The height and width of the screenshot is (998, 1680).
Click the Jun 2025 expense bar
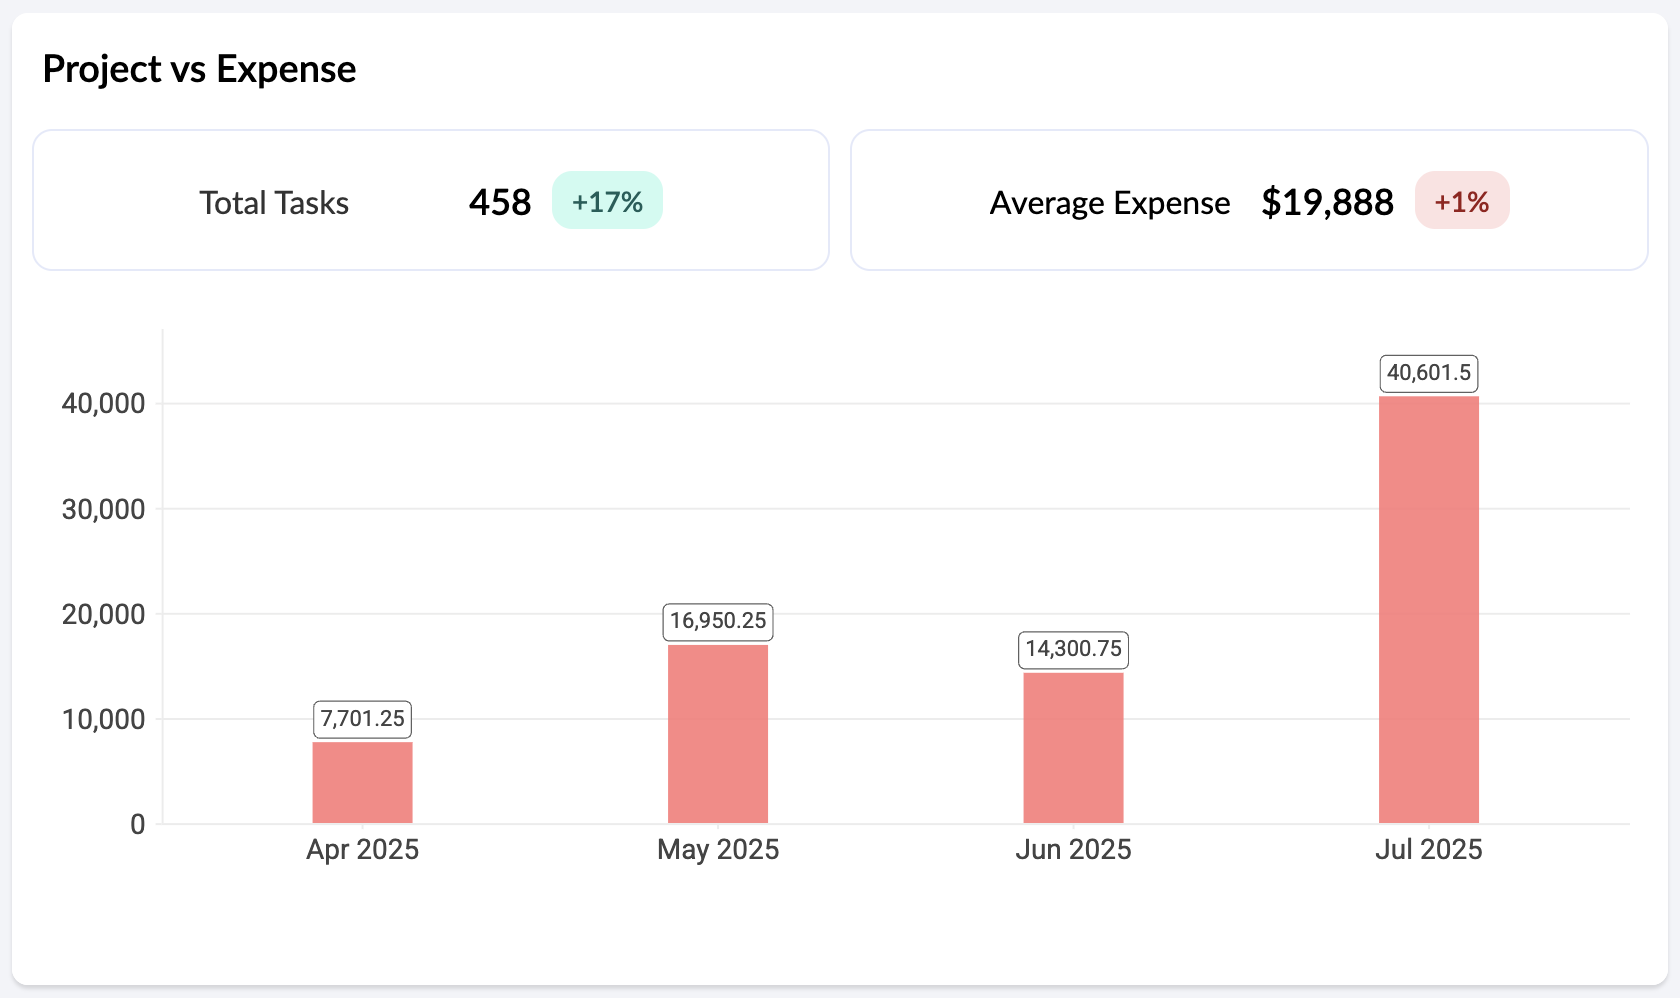pyautogui.click(x=1073, y=748)
